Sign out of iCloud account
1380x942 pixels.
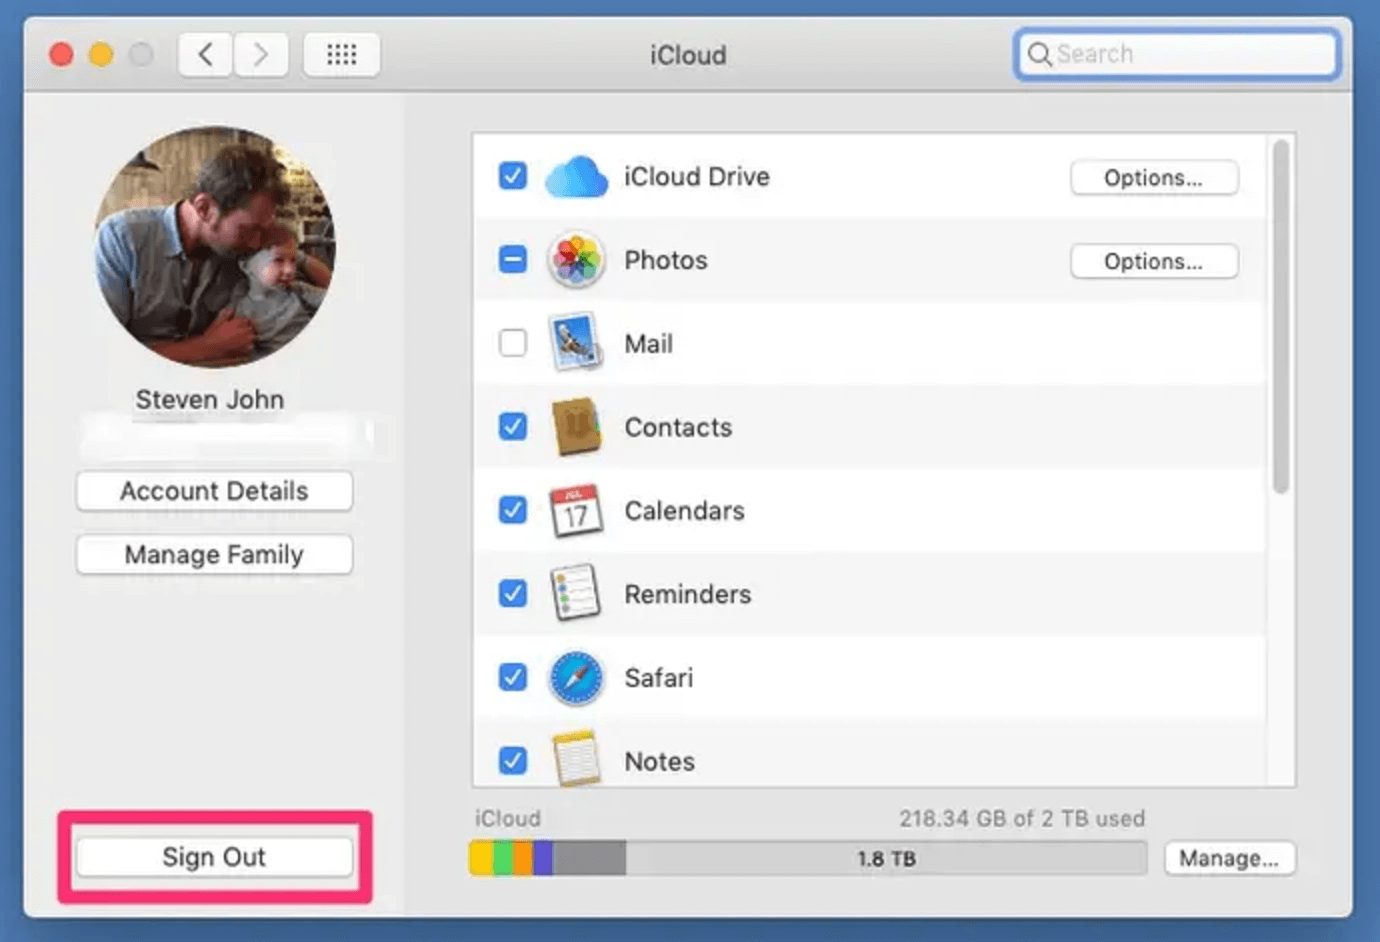pyautogui.click(x=213, y=856)
